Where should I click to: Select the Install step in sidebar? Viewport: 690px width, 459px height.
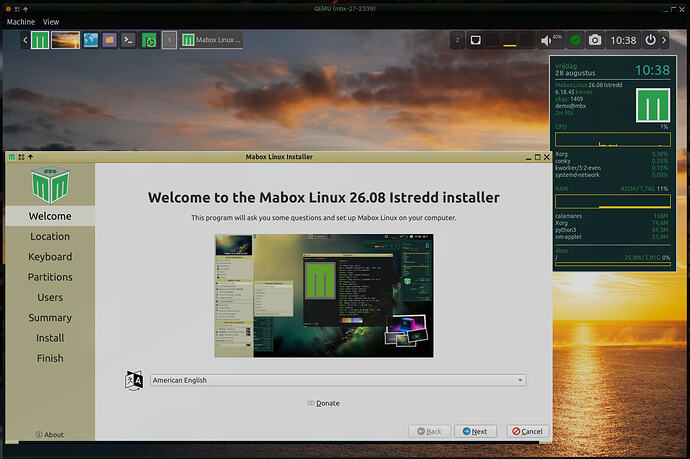tap(50, 338)
